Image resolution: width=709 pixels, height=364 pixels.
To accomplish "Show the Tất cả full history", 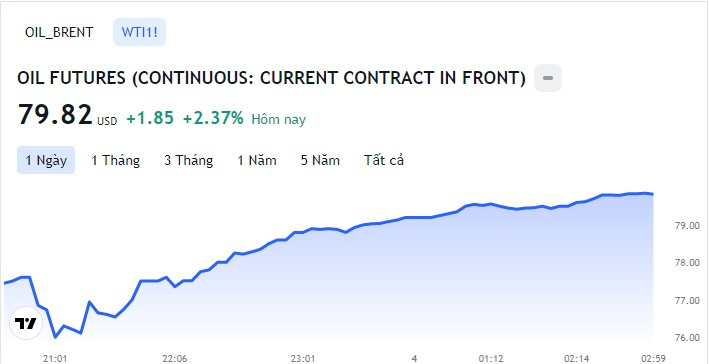I will [384, 160].
